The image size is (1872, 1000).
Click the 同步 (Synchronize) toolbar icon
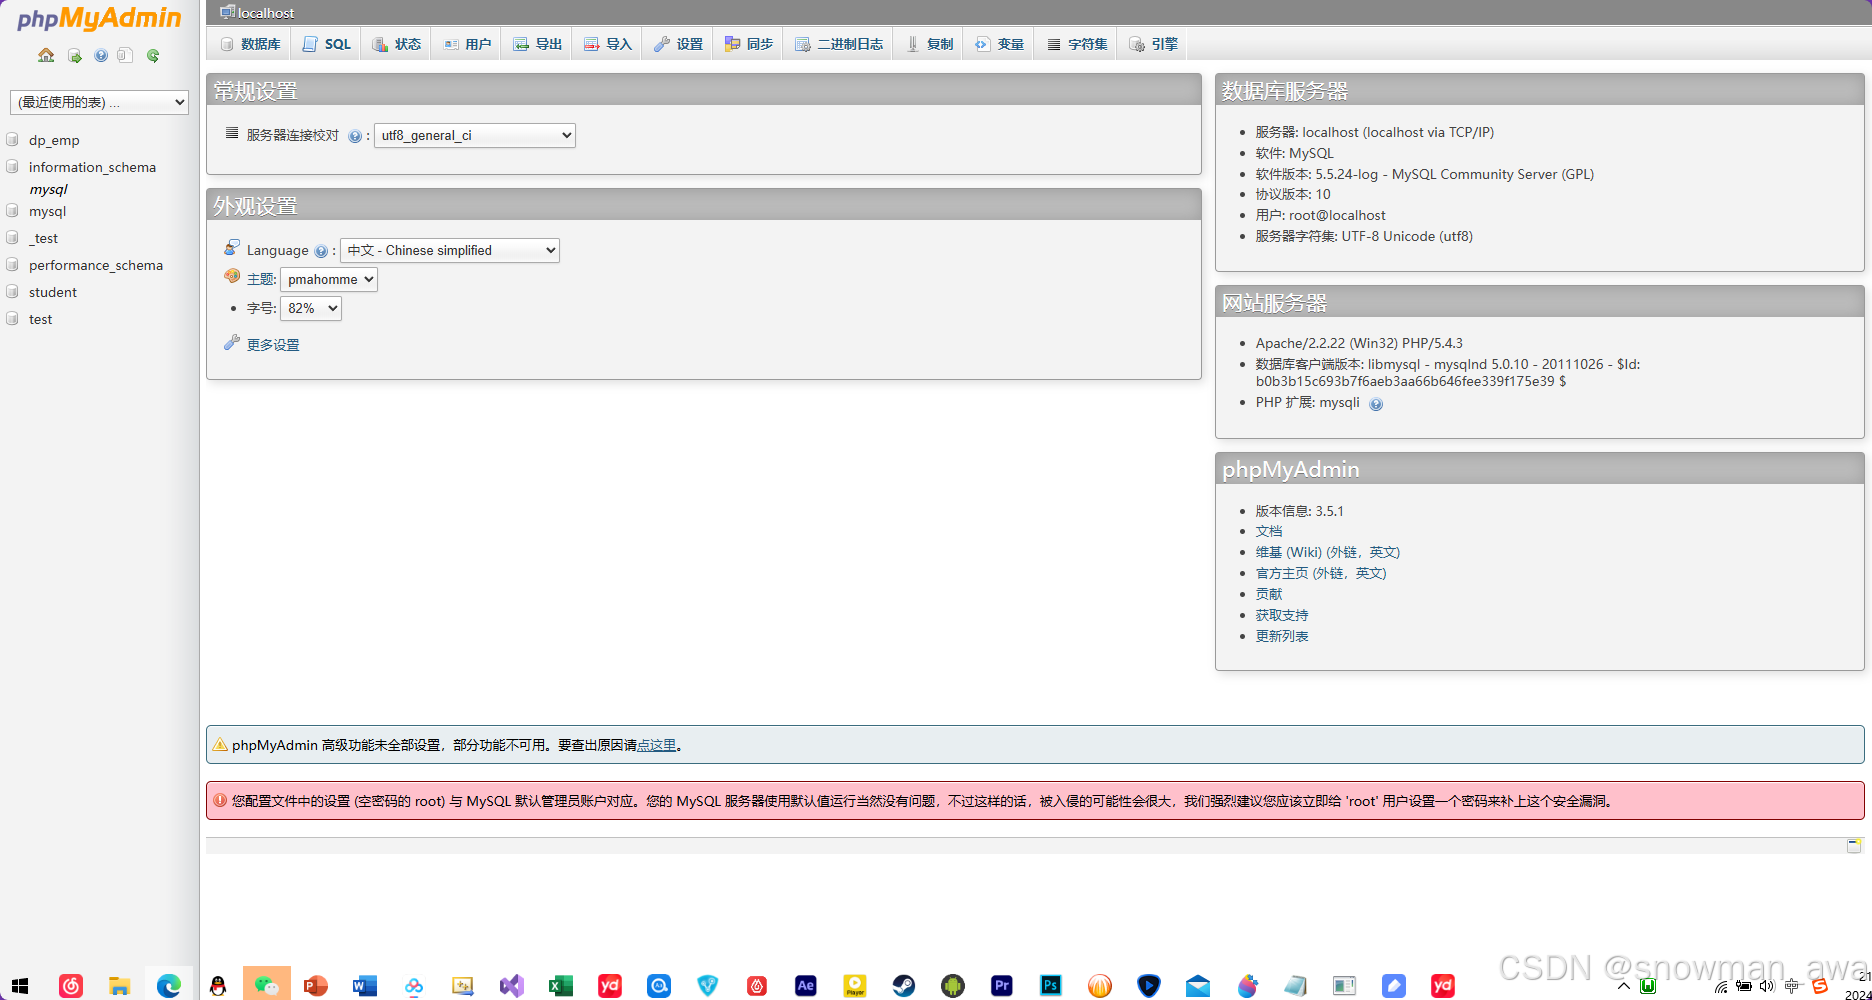[x=748, y=43]
